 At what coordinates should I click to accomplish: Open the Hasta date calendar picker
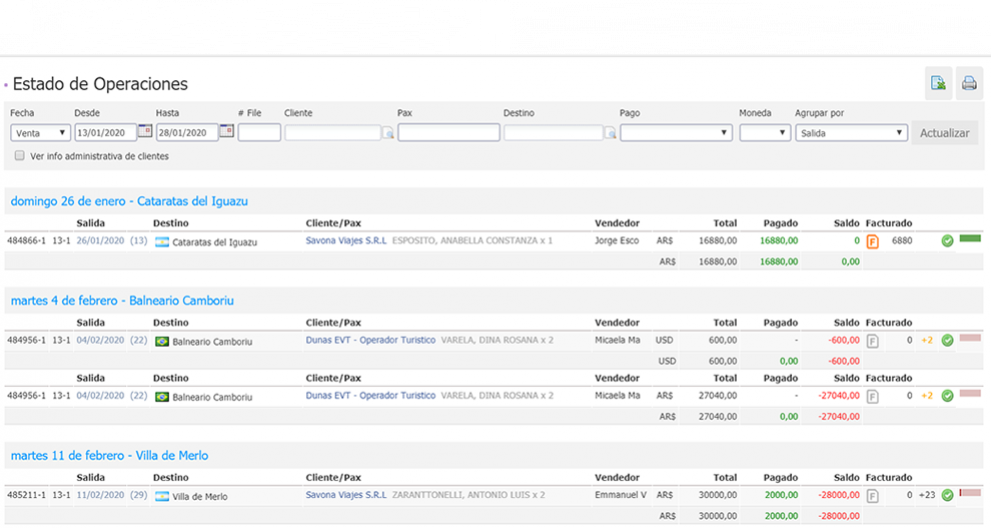(x=226, y=131)
